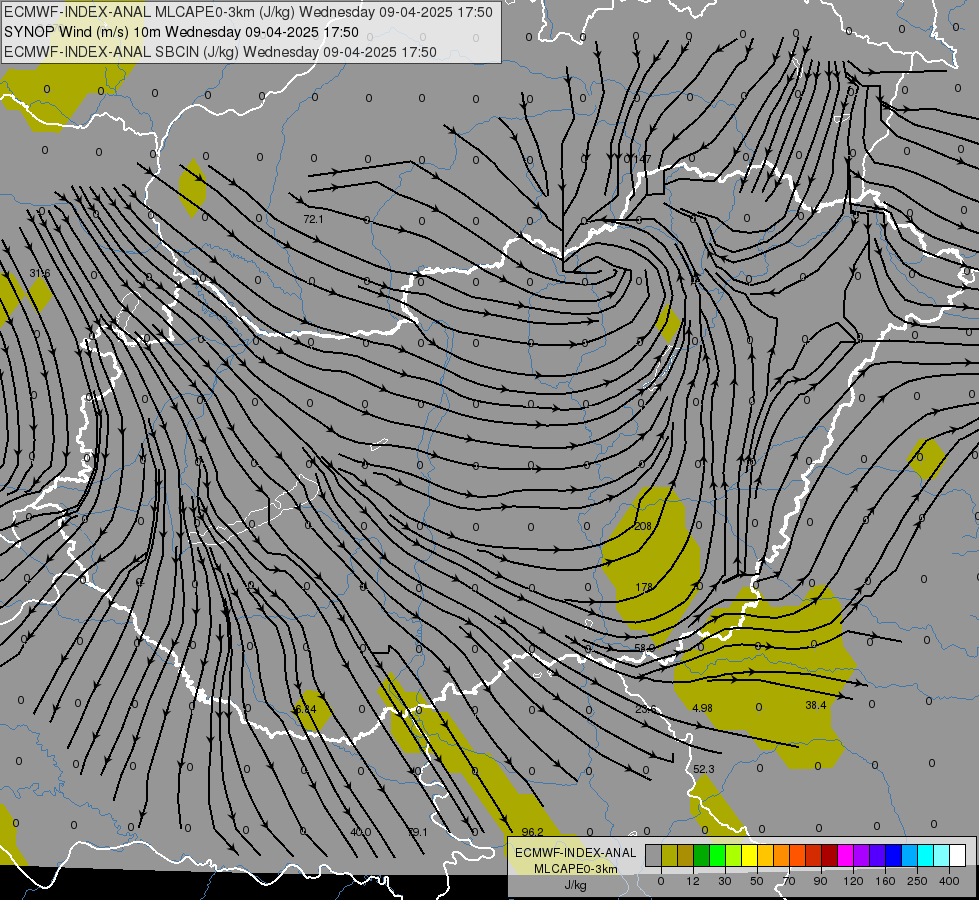979x900 pixels.
Task: Click the map value 208
Action: point(643,527)
